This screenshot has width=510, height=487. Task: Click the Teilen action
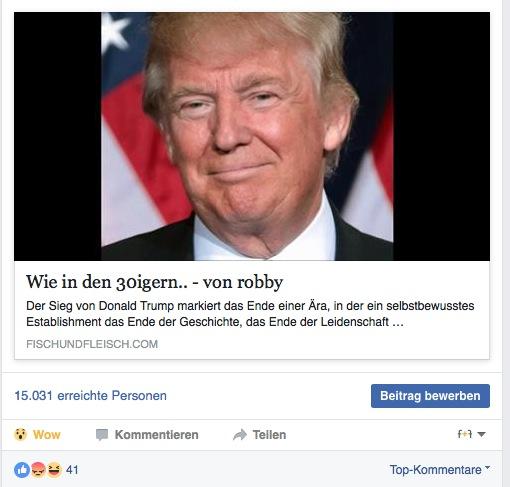tap(259, 435)
